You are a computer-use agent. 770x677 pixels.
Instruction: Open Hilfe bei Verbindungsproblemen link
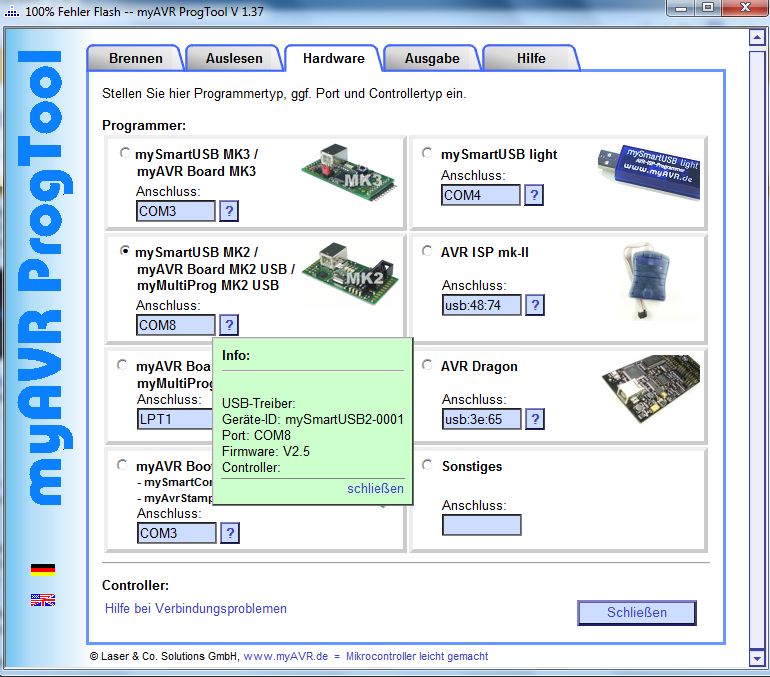click(x=195, y=608)
